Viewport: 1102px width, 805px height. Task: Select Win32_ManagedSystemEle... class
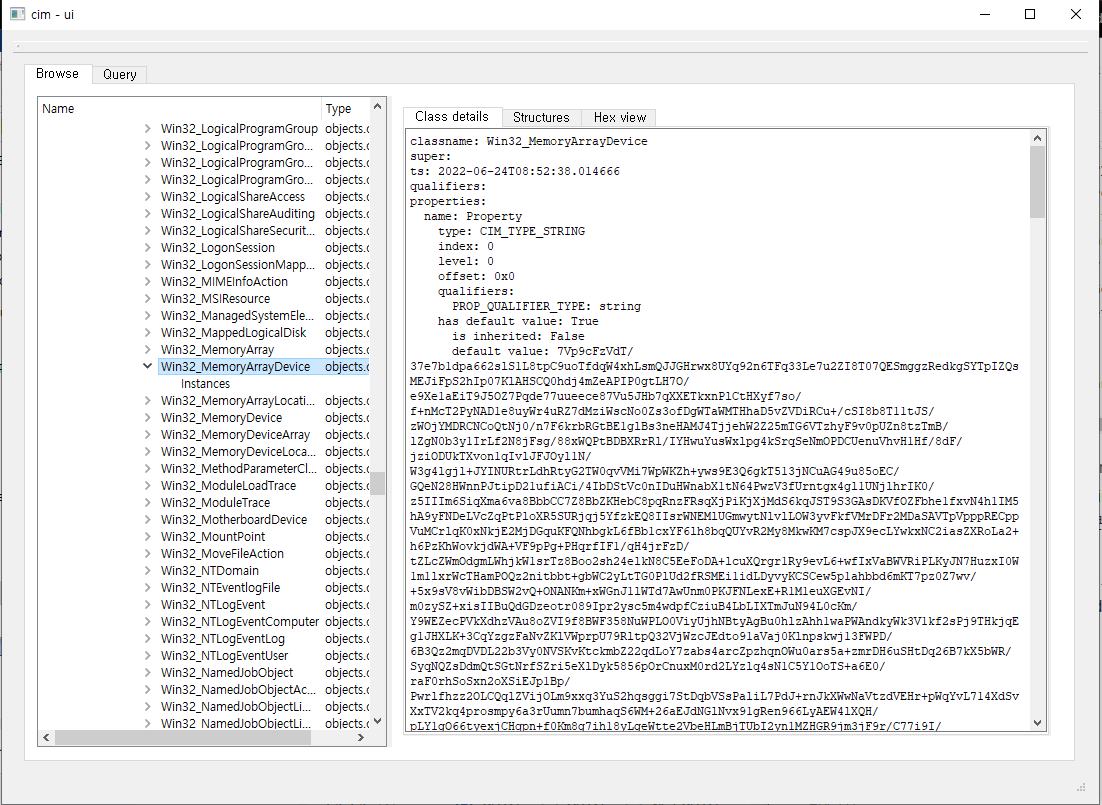coord(238,316)
